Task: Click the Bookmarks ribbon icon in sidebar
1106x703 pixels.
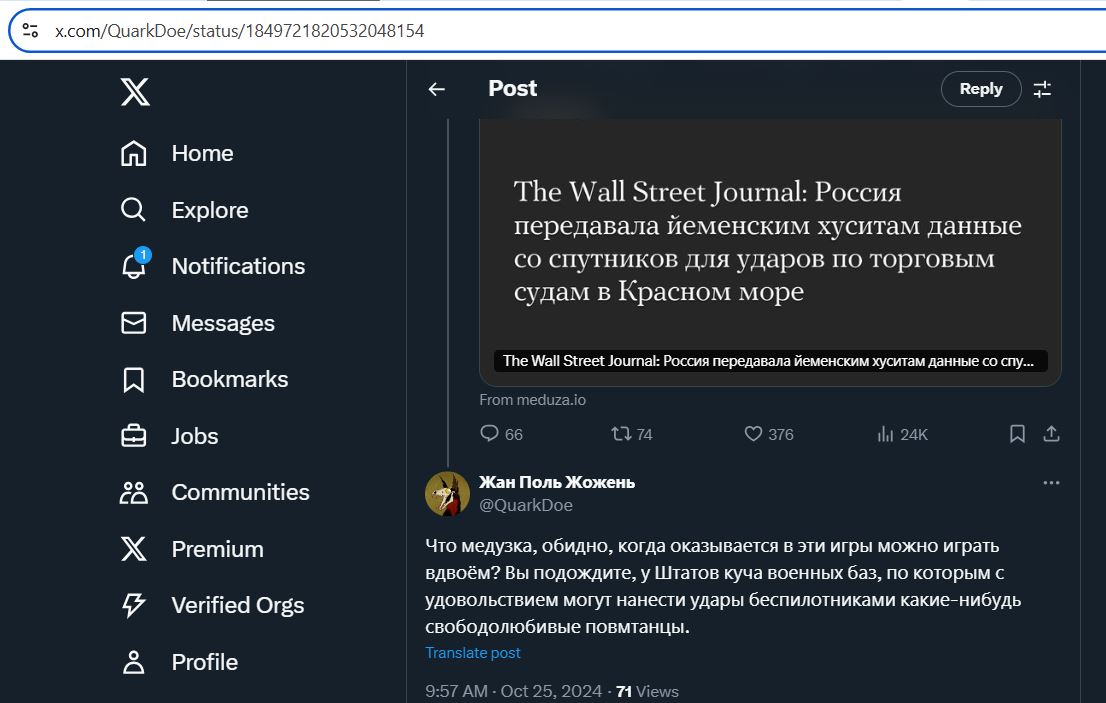Action: [x=133, y=379]
